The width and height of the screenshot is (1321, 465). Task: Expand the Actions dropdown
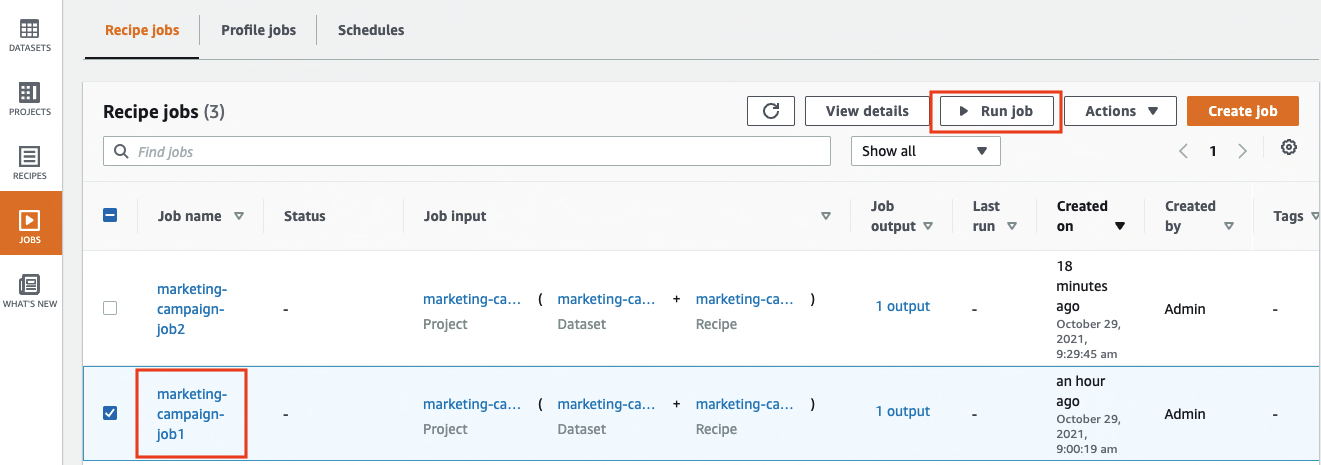click(1120, 111)
